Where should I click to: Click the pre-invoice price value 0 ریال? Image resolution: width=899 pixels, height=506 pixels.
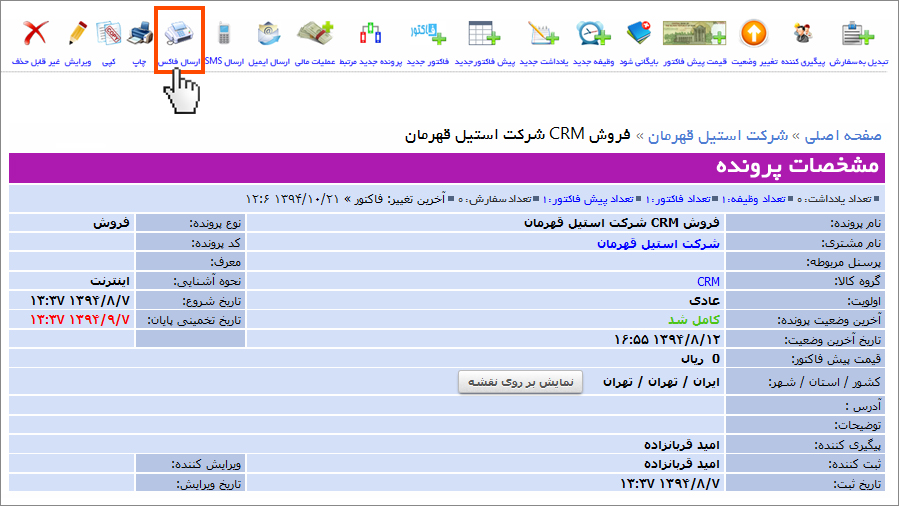[x=700, y=359]
